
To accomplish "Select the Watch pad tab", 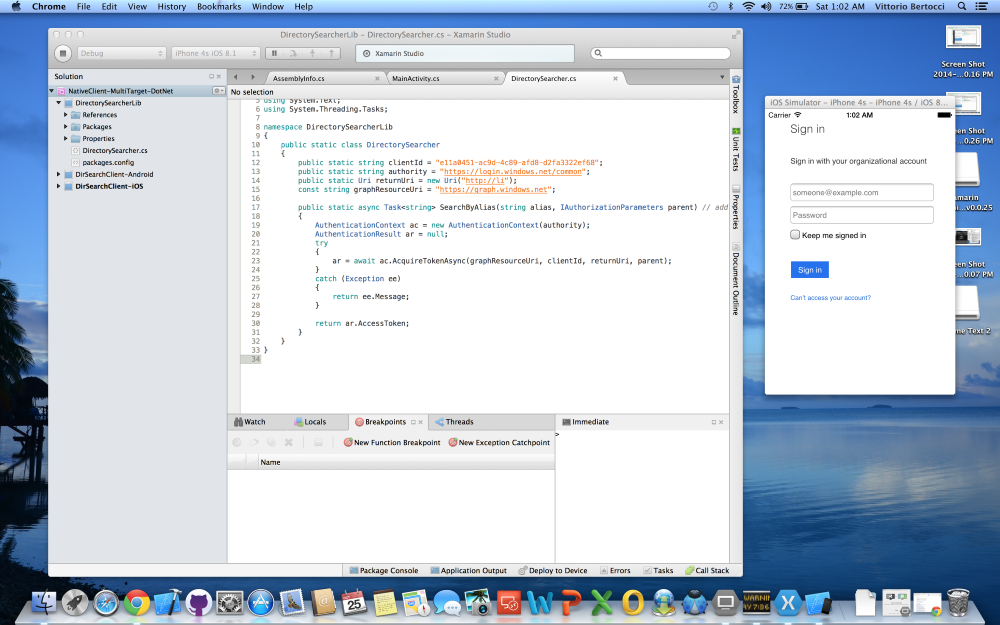I will coord(249,422).
